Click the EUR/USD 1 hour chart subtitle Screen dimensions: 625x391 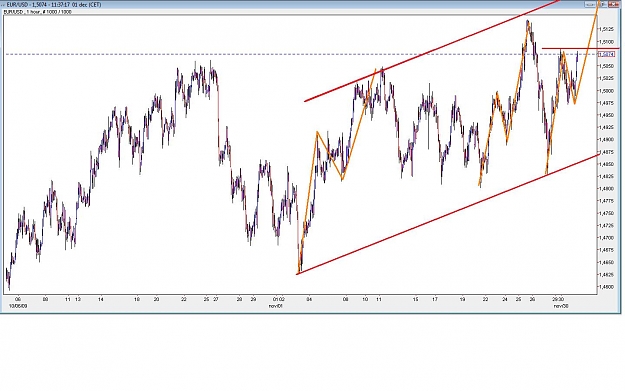point(37,12)
